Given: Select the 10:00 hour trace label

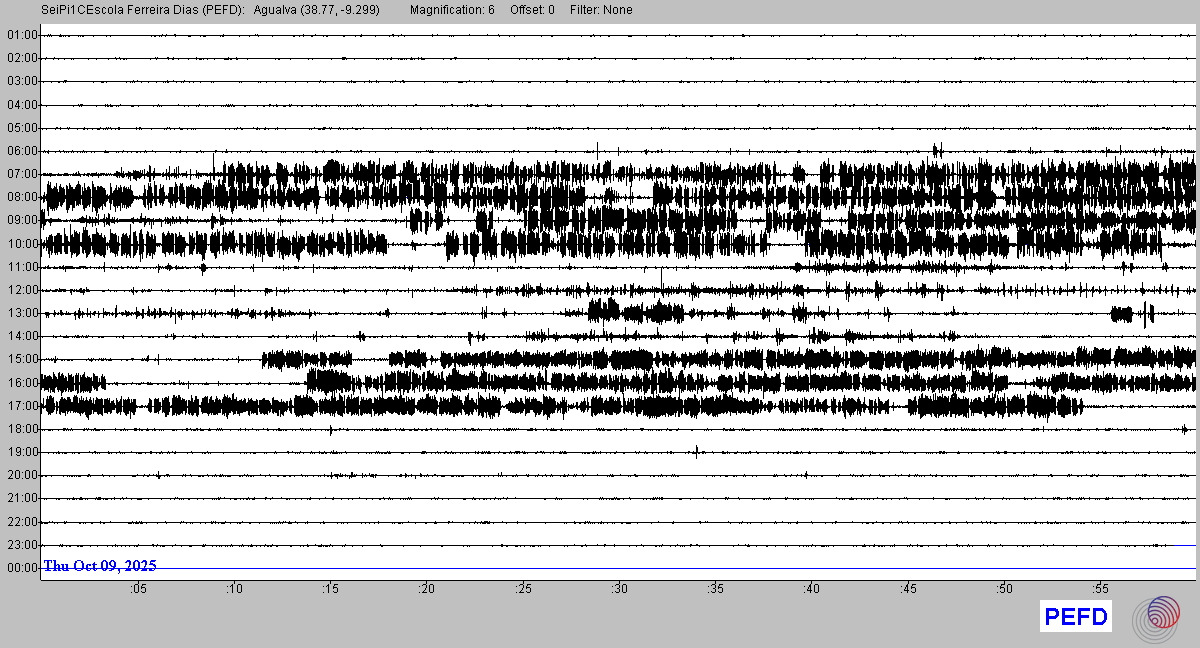Looking at the screenshot, I should click(x=21, y=244).
